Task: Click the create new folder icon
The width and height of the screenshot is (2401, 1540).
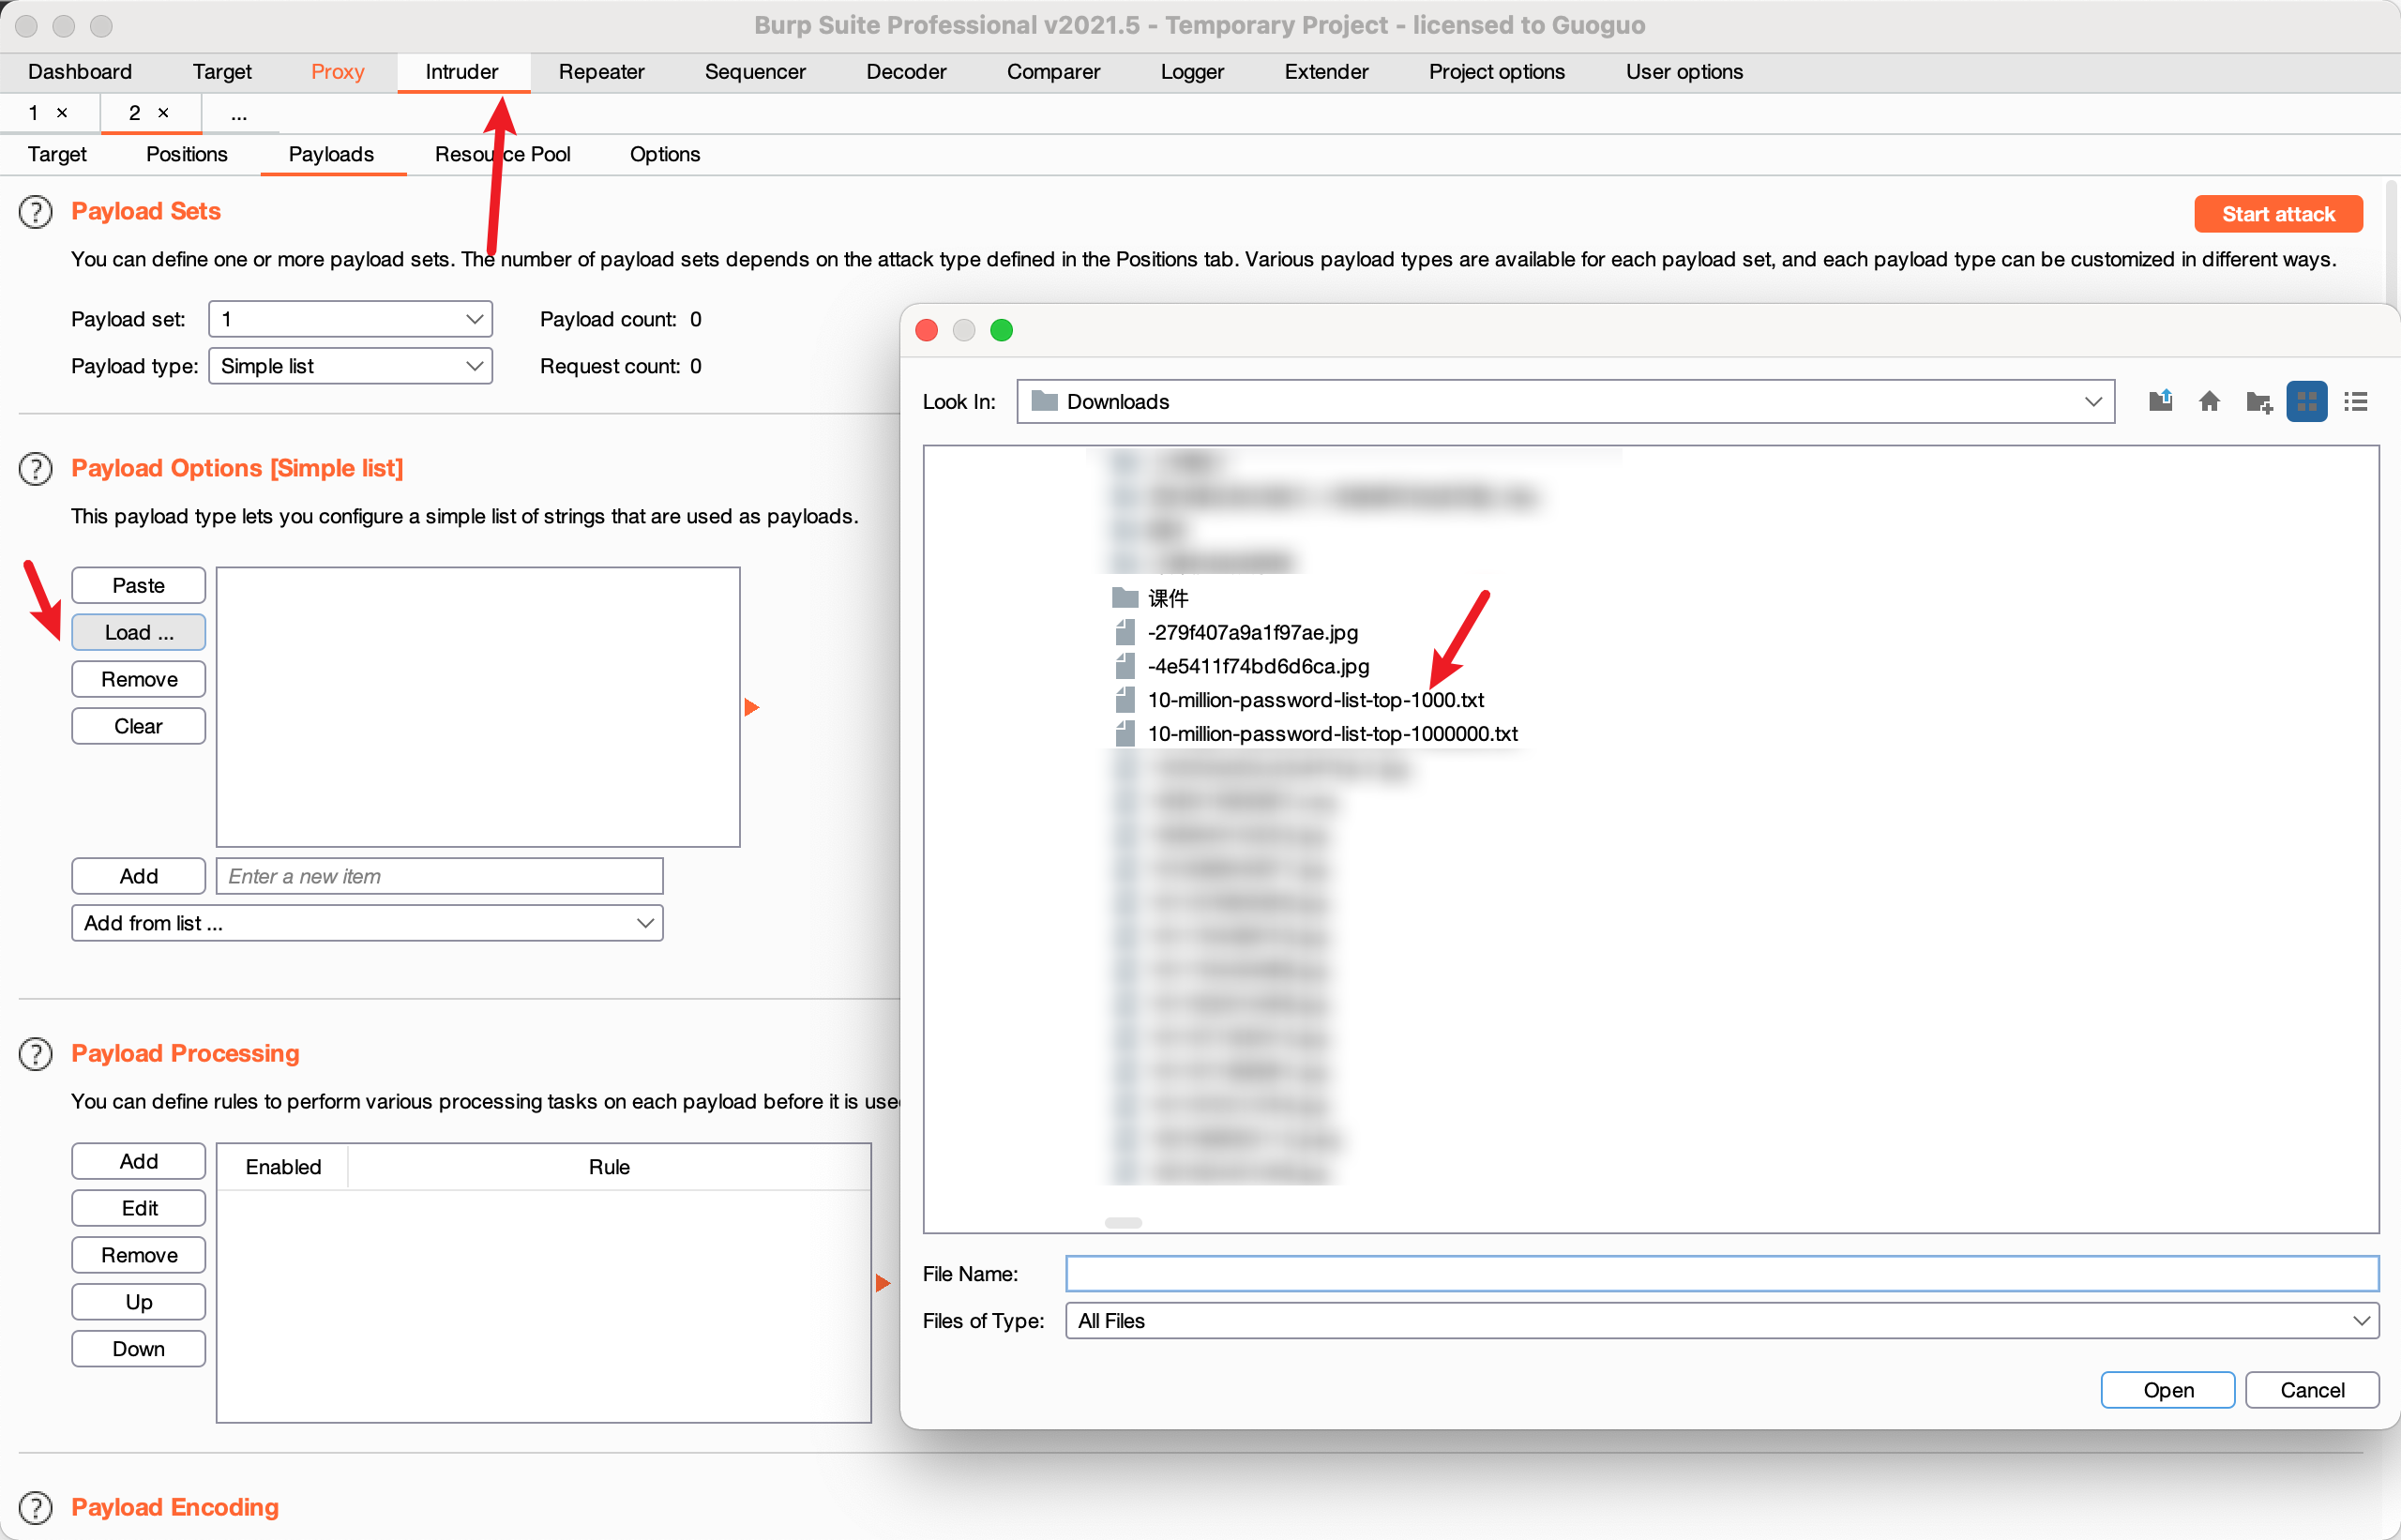Action: click(2258, 402)
